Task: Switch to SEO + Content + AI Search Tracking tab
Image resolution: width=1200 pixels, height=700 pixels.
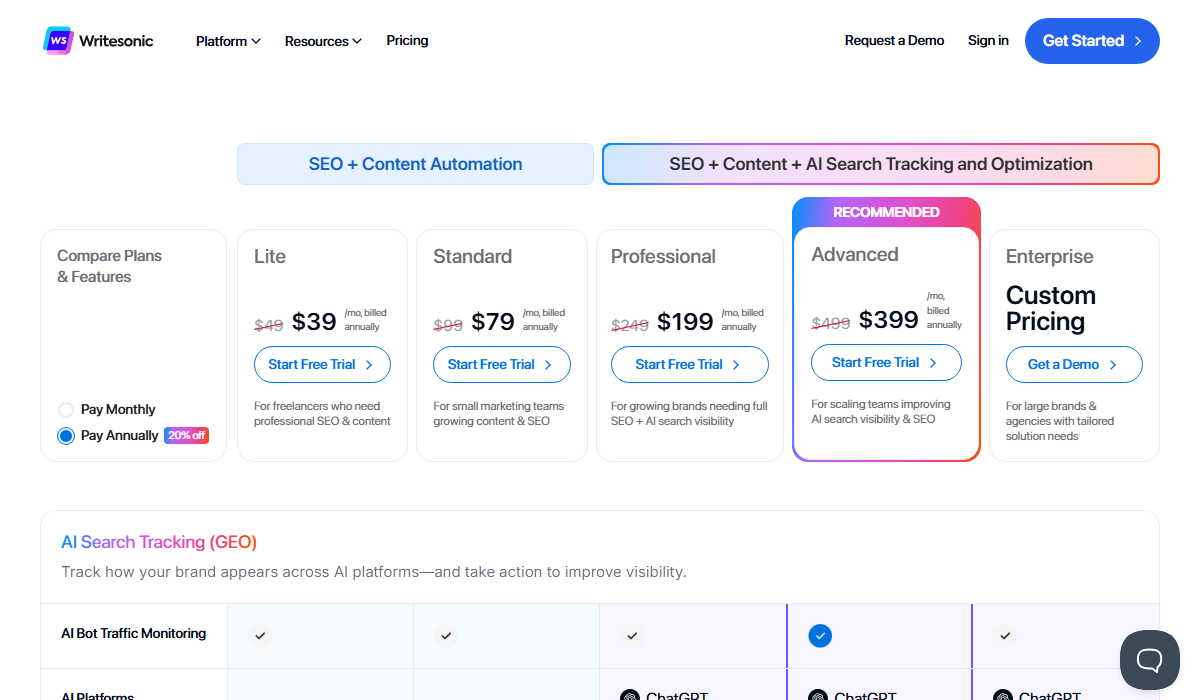Action: click(x=880, y=164)
